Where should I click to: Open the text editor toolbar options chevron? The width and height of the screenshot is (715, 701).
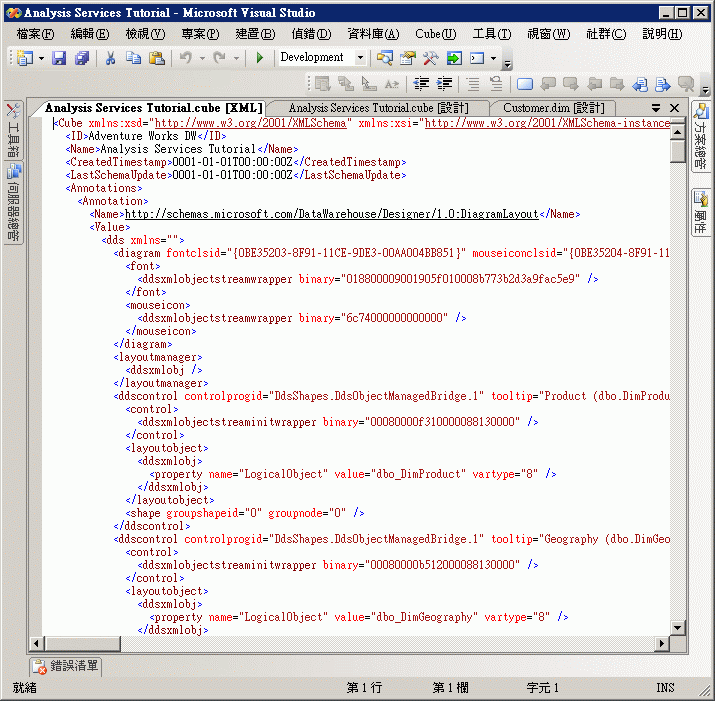click(x=705, y=89)
